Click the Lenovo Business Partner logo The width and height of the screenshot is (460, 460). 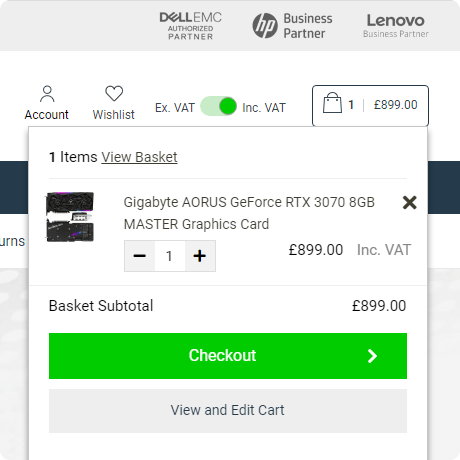pos(396,26)
